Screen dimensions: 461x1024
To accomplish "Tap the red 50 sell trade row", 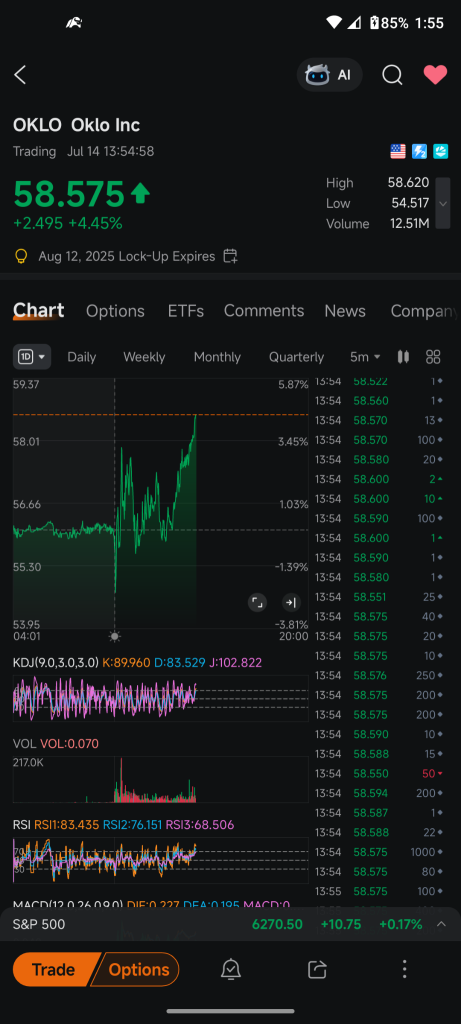I will click(379, 773).
